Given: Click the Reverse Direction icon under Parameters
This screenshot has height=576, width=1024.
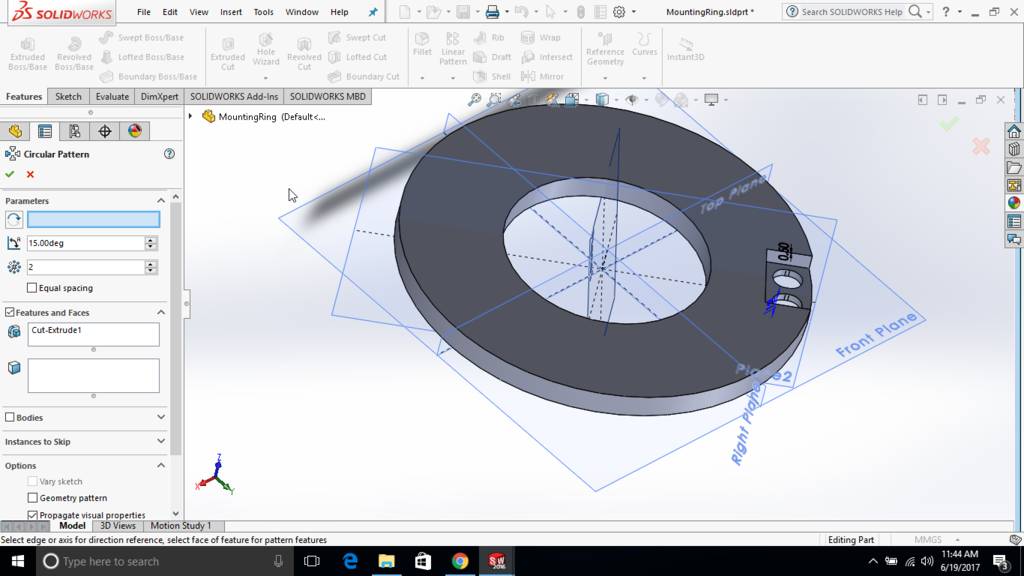Looking at the screenshot, I should point(14,220).
